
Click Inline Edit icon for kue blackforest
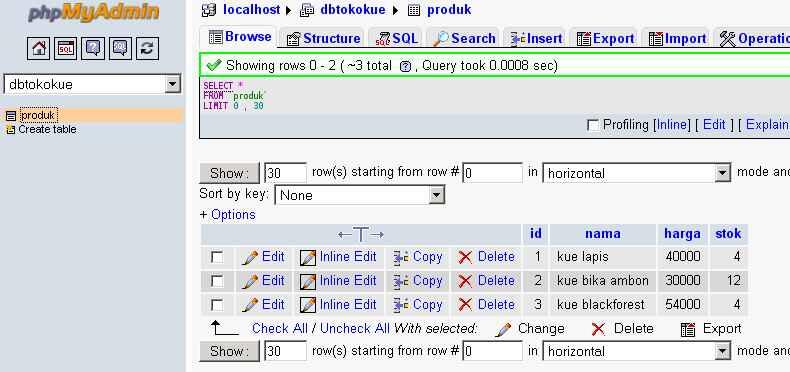[307, 305]
